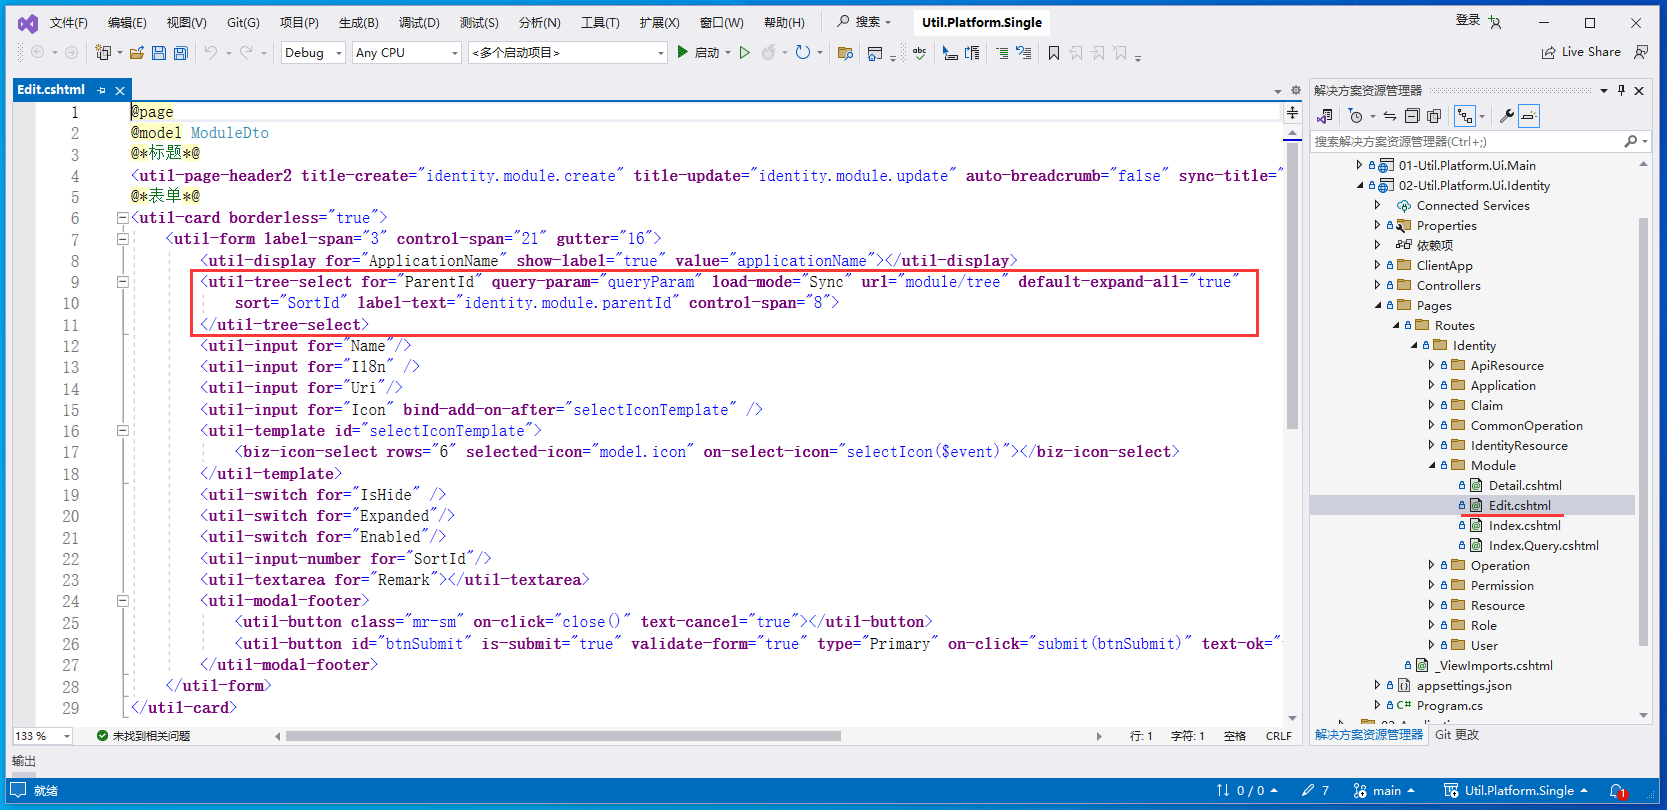Open the startup projects (多个启动项目) dropdown

tap(568, 53)
